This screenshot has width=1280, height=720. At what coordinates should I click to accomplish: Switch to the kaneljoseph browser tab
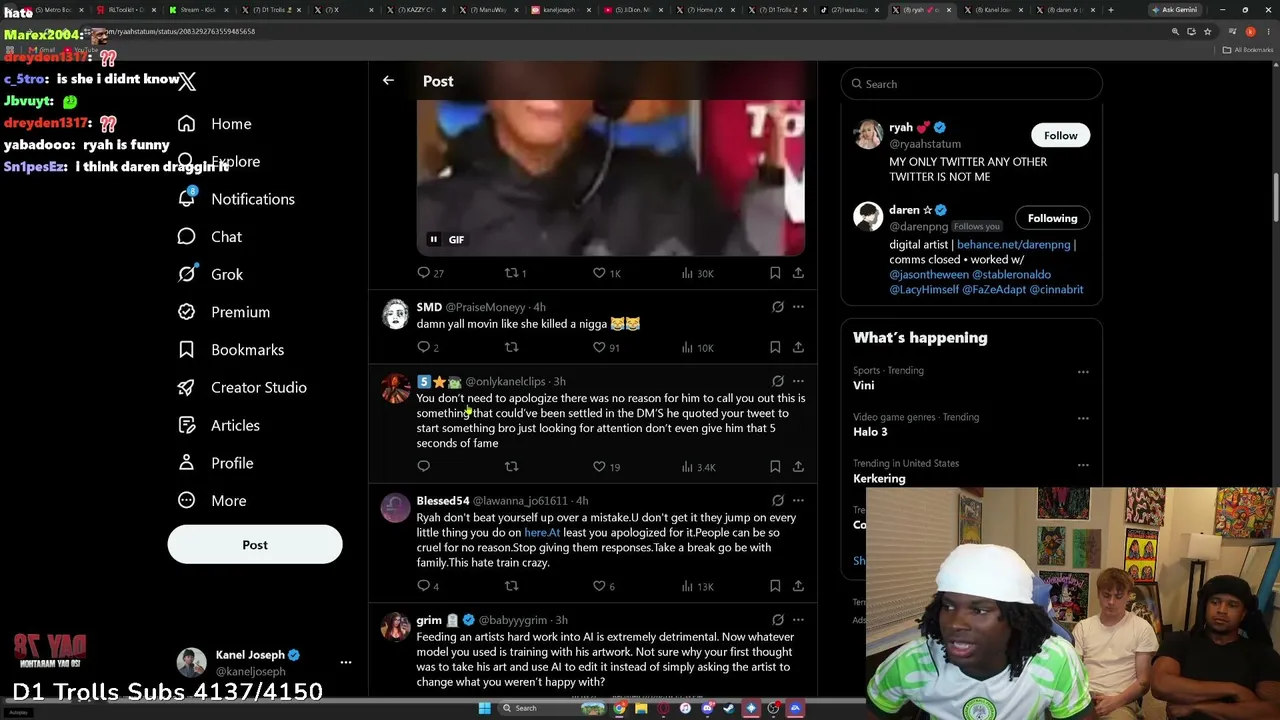[562, 10]
